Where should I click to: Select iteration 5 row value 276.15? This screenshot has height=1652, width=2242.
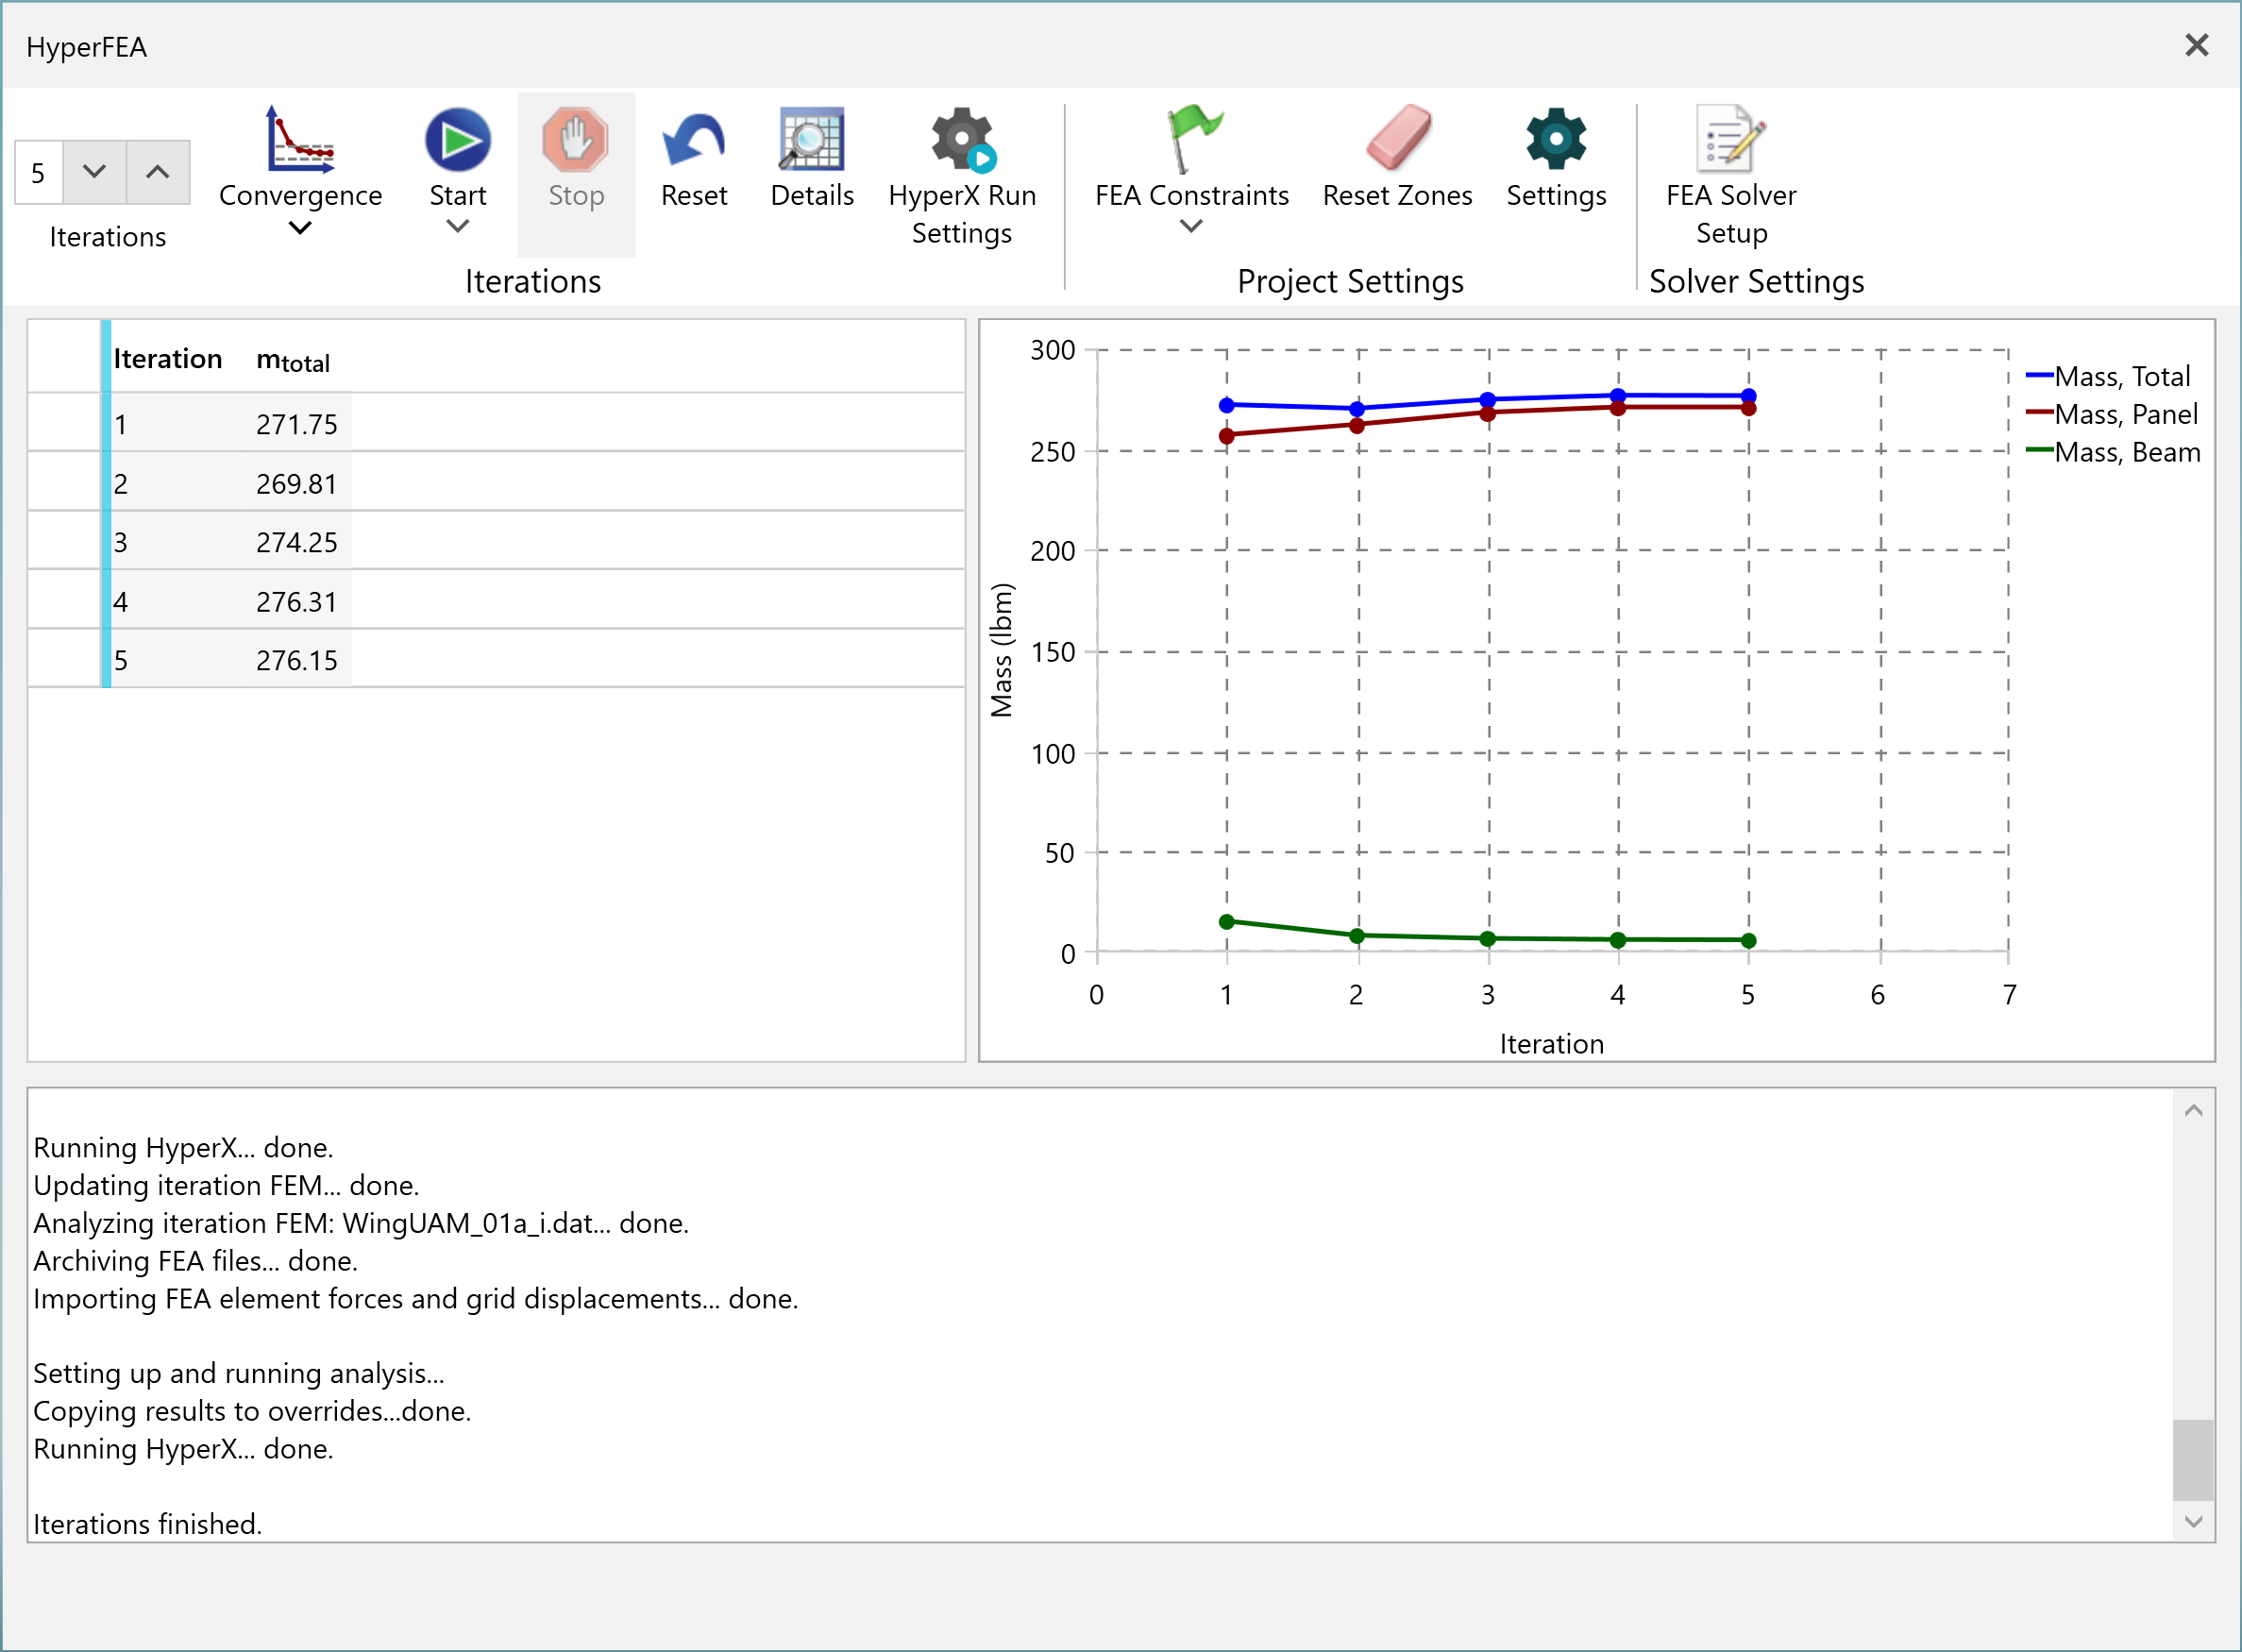296,660
